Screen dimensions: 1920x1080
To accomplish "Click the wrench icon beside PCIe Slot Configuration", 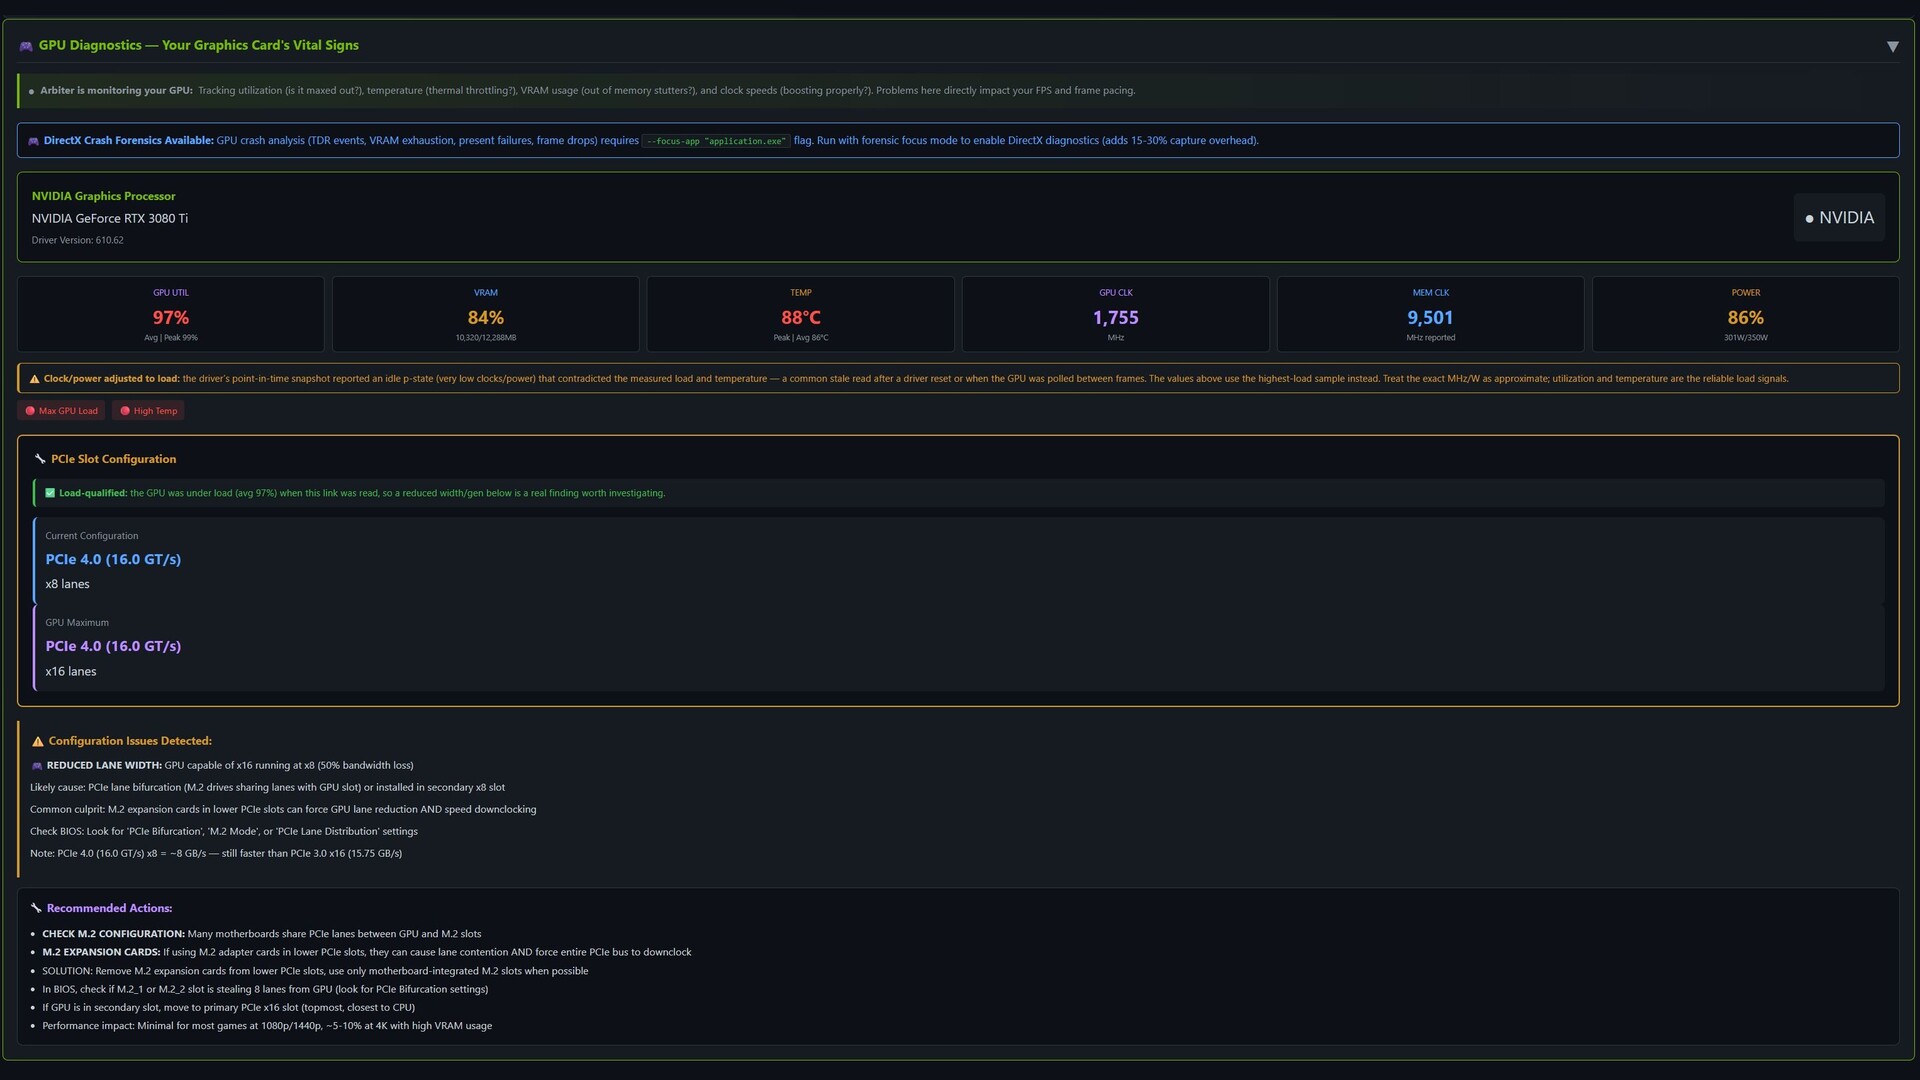I will click(x=40, y=459).
